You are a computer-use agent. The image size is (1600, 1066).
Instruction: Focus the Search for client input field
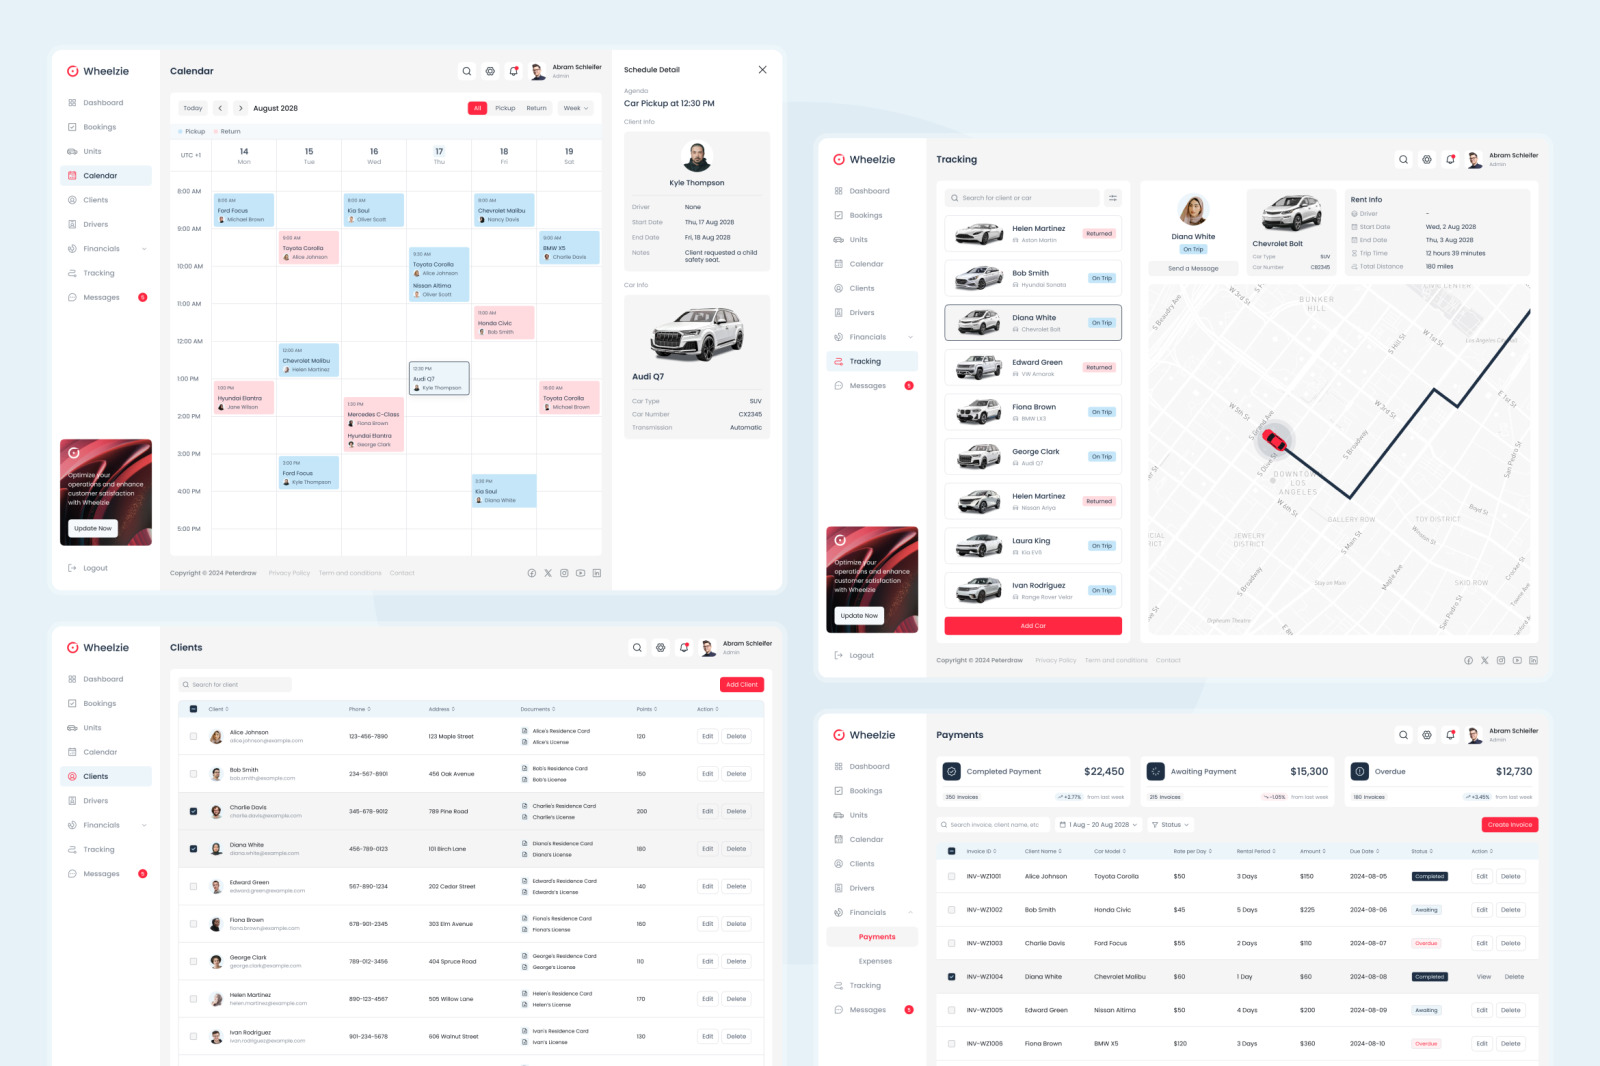[x=236, y=685]
